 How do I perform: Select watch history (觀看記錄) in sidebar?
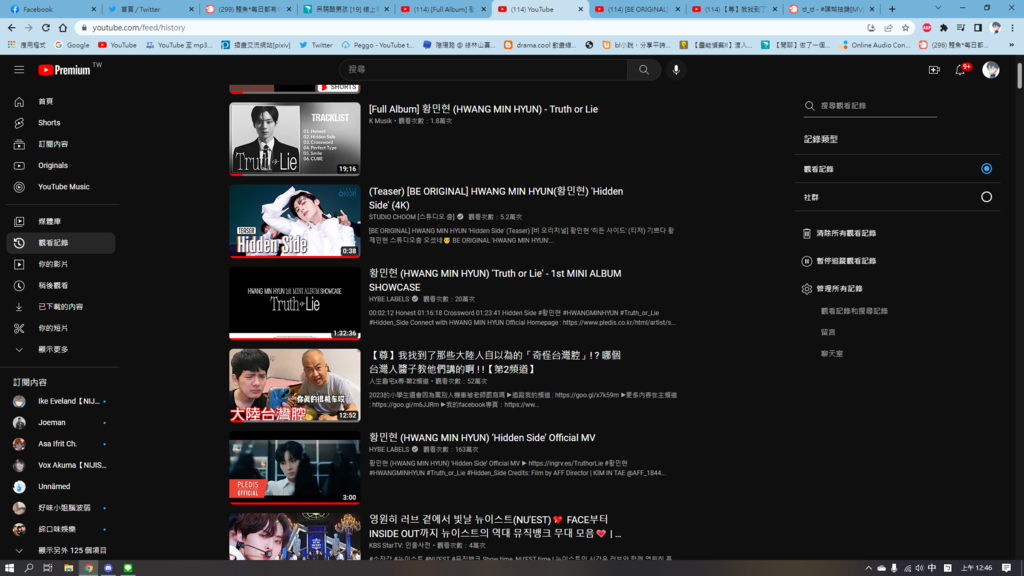[x=61, y=243]
